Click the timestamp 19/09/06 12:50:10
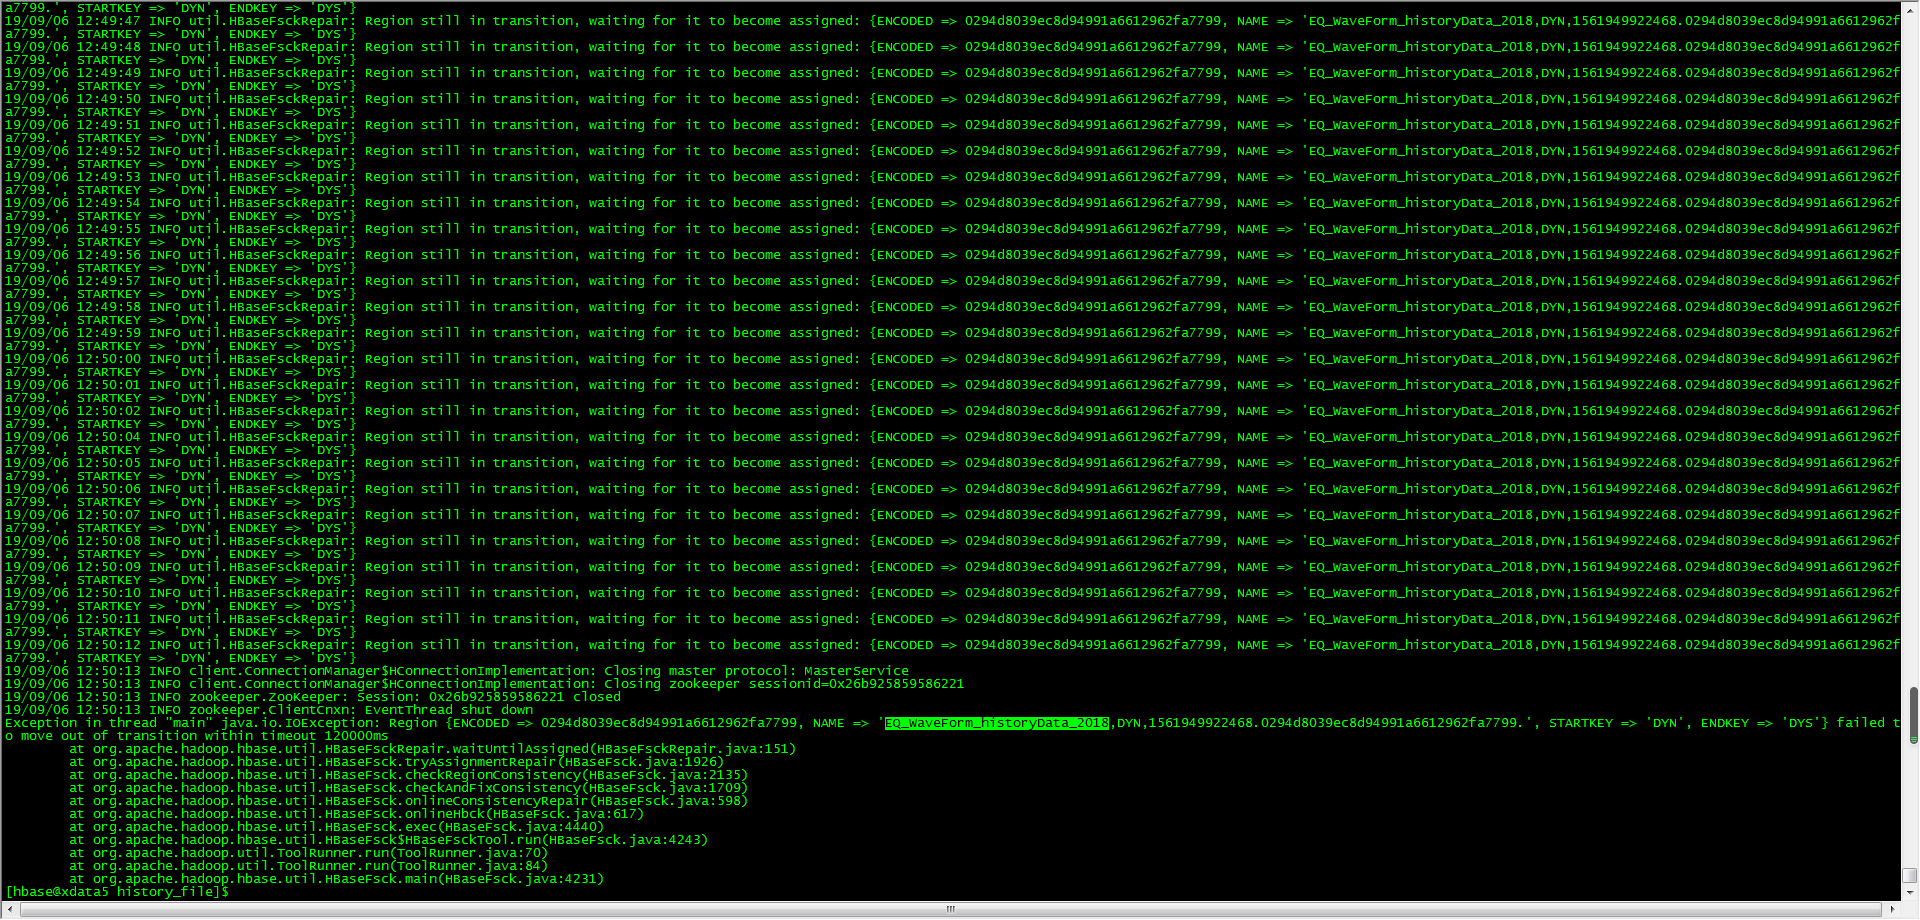Image resolution: width=1920 pixels, height=920 pixels. tap(73, 593)
